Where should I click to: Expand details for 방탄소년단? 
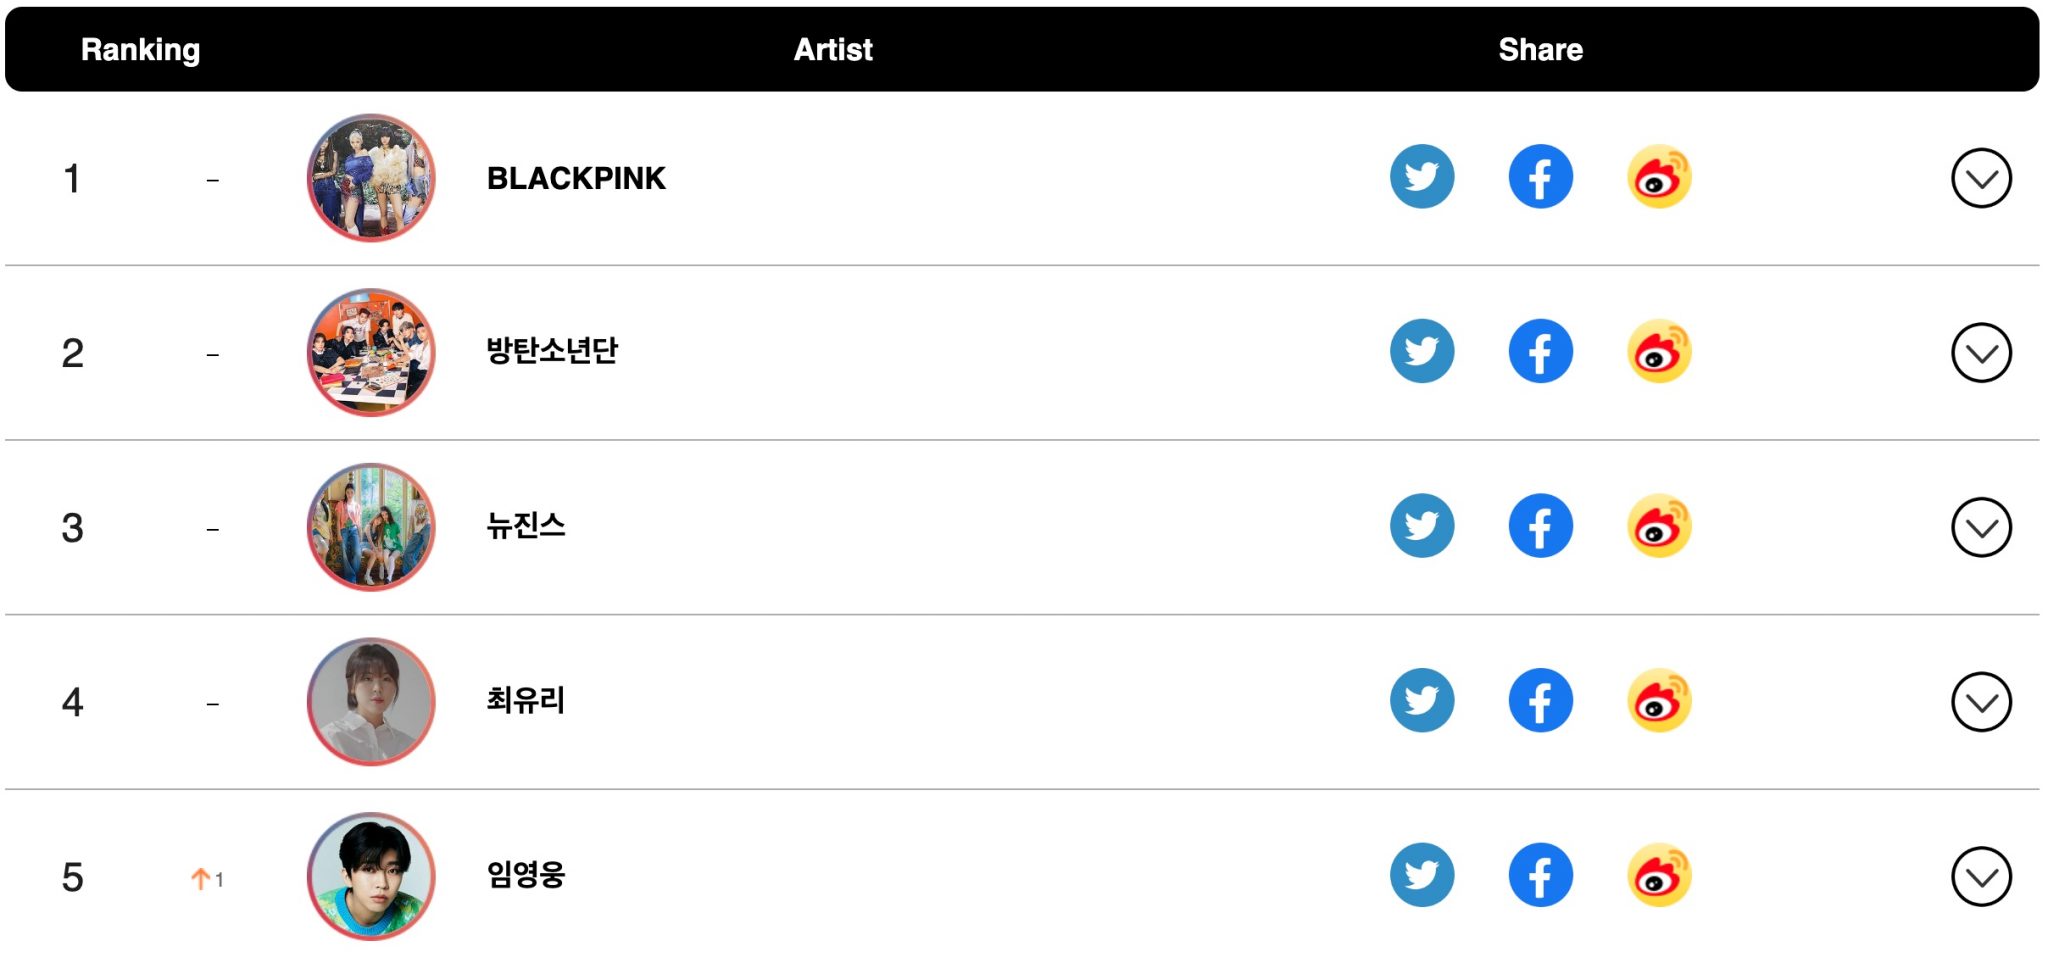pos(1982,351)
